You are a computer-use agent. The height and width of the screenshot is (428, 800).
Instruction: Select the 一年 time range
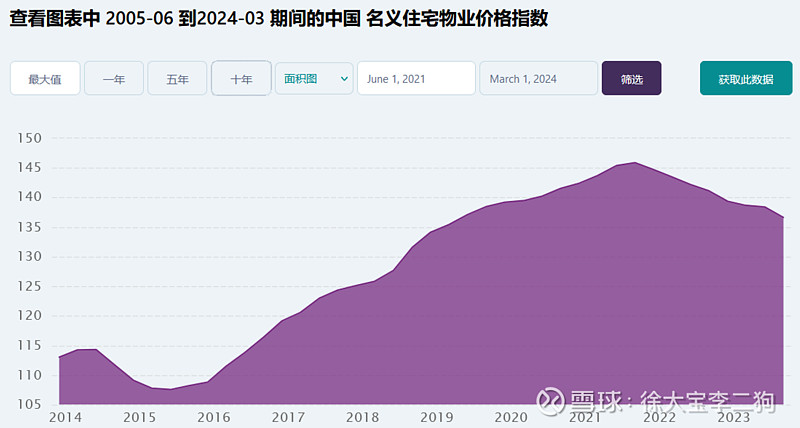pos(114,79)
